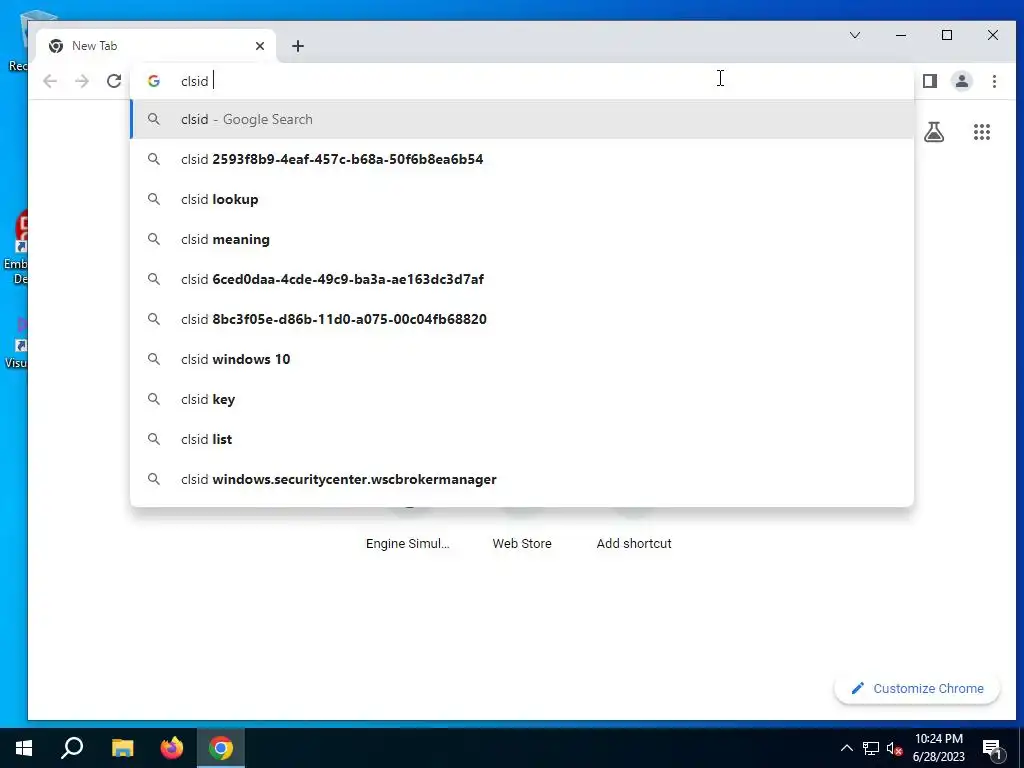Image resolution: width=1024 pixels, height=768 pixels.
Task: Click into the address bar text field
Action: pos(522,81)
